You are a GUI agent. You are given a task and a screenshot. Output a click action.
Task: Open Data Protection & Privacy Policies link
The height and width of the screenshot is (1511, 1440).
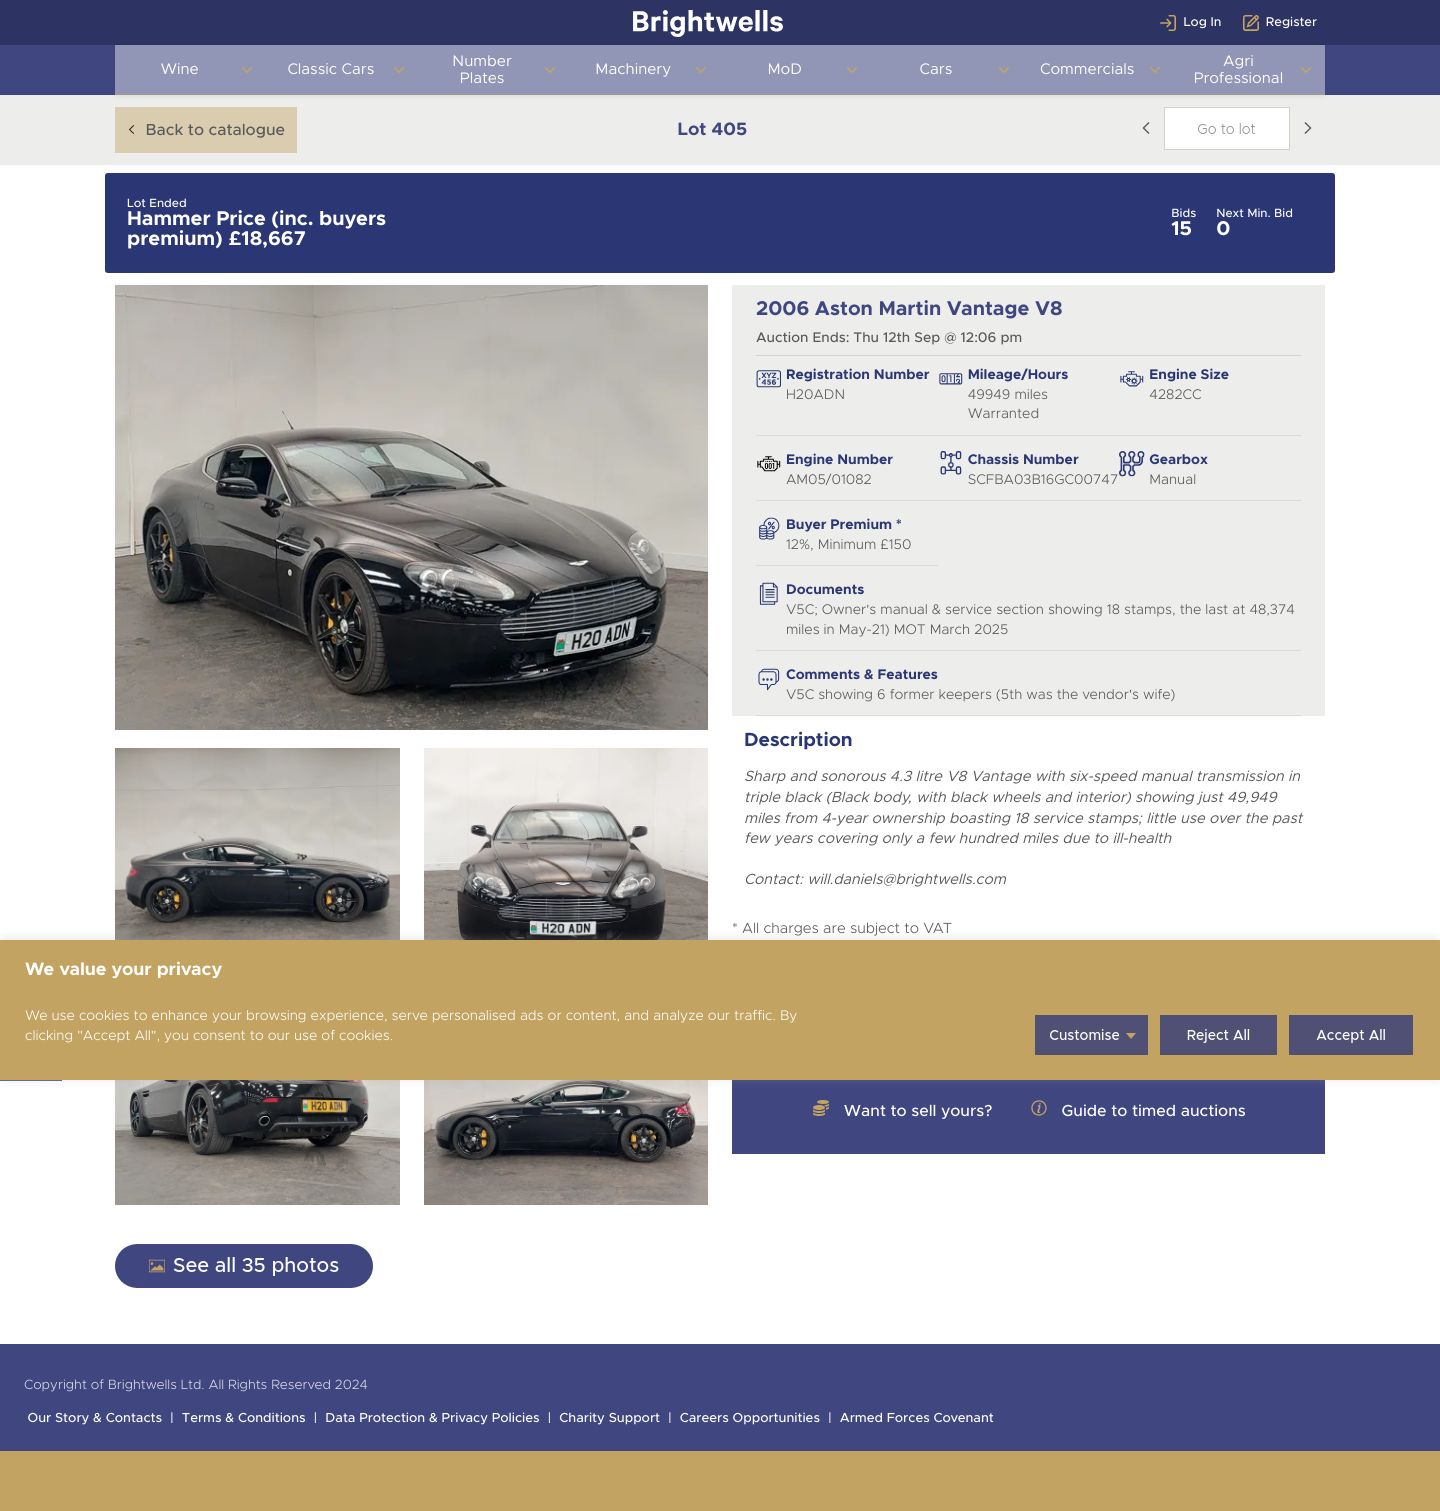(432, 1418)
